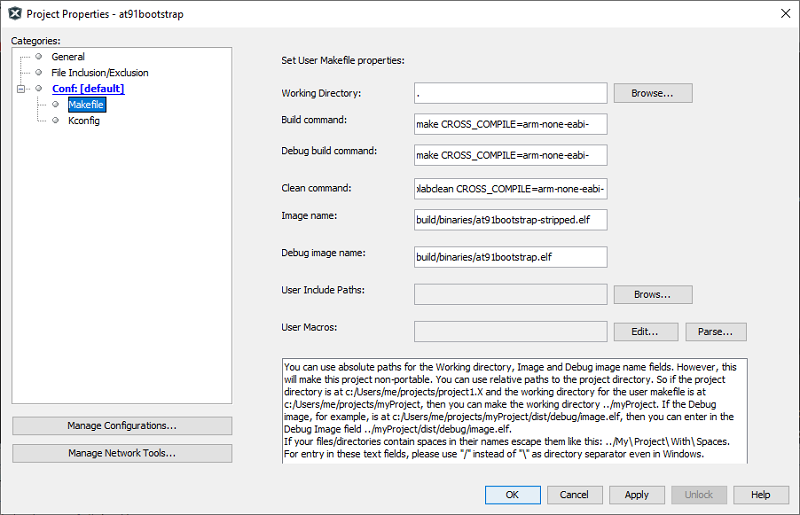Click the Clean command input field
Image resolution: width=800 pixels, height=515 pixels.
click(x=510, y=189)
